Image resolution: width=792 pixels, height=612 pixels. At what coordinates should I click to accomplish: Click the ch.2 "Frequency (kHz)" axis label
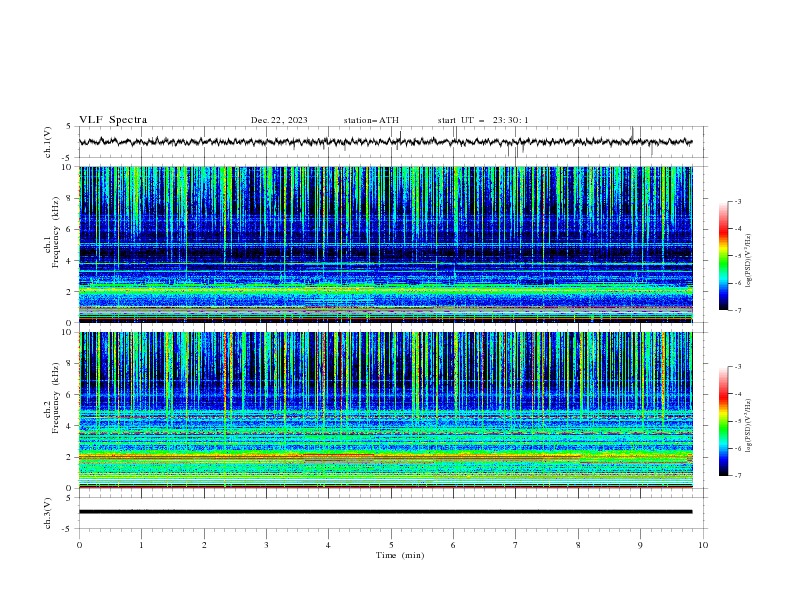[56, 398]
